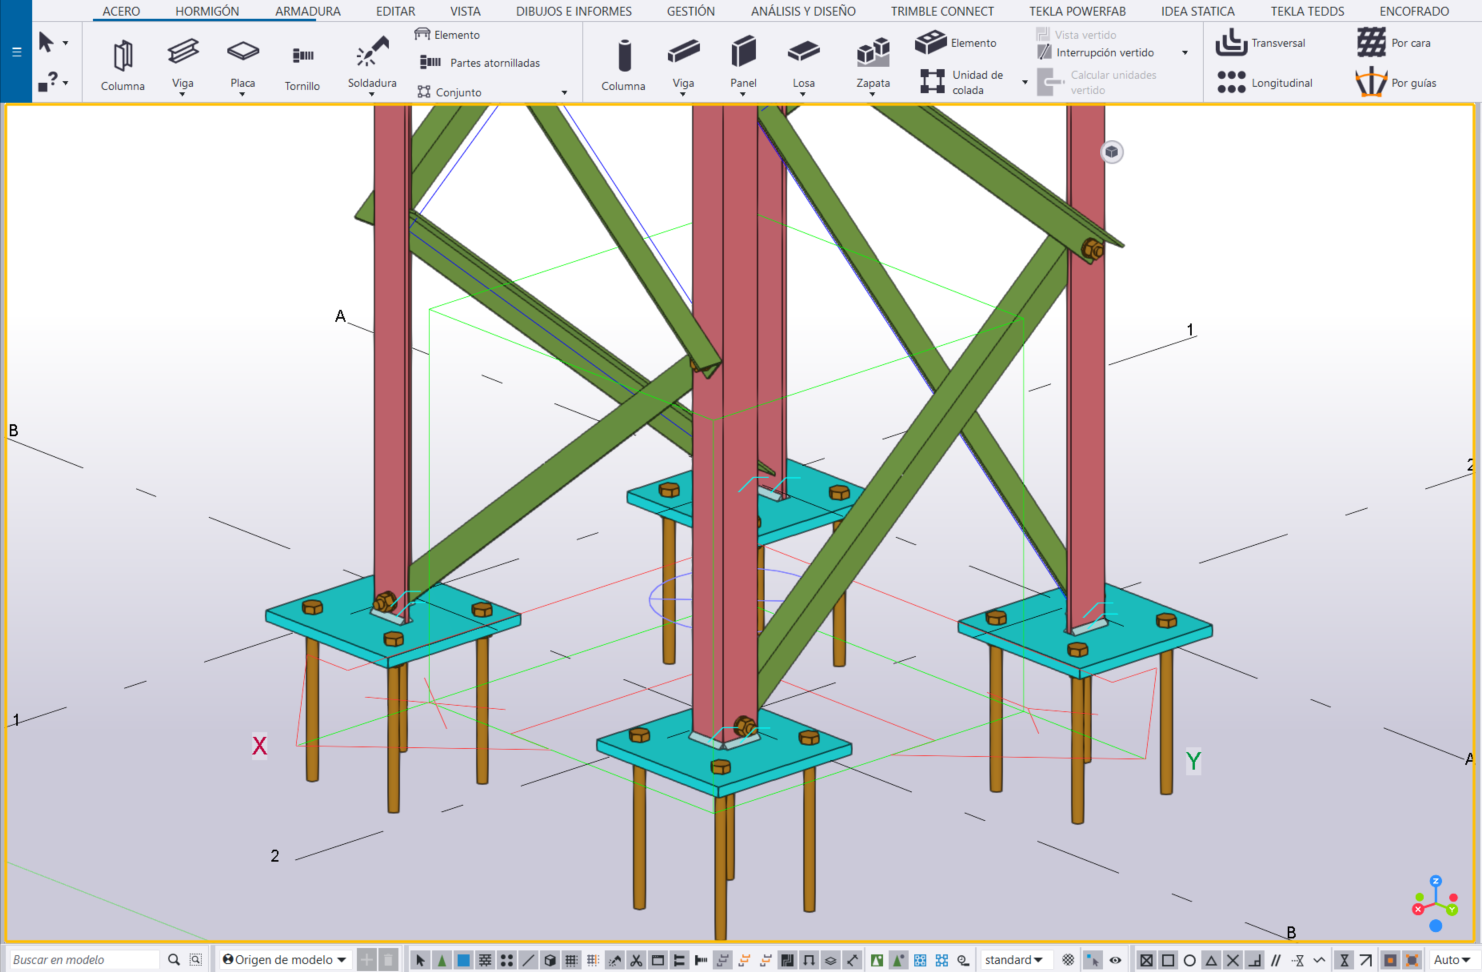Screen dimensions: 1482x972
Task: Open the Origen de modelo dropdown
Action: [x=285, y=960]
